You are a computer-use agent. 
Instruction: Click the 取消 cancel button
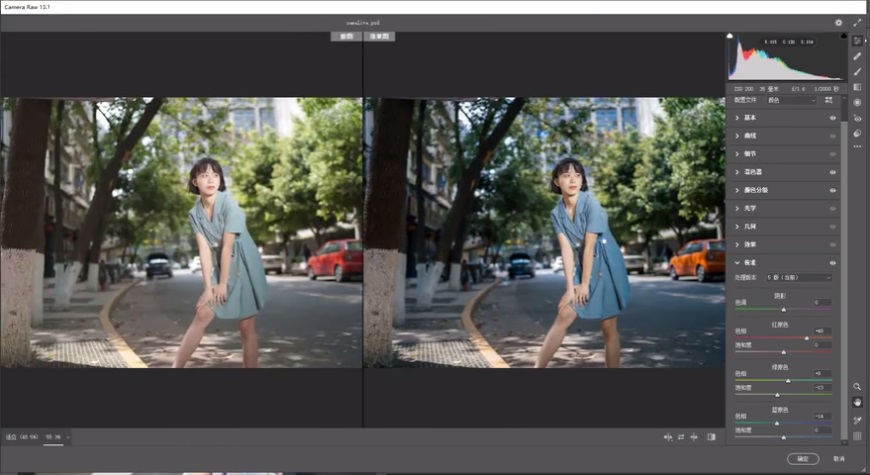(839, 459)
